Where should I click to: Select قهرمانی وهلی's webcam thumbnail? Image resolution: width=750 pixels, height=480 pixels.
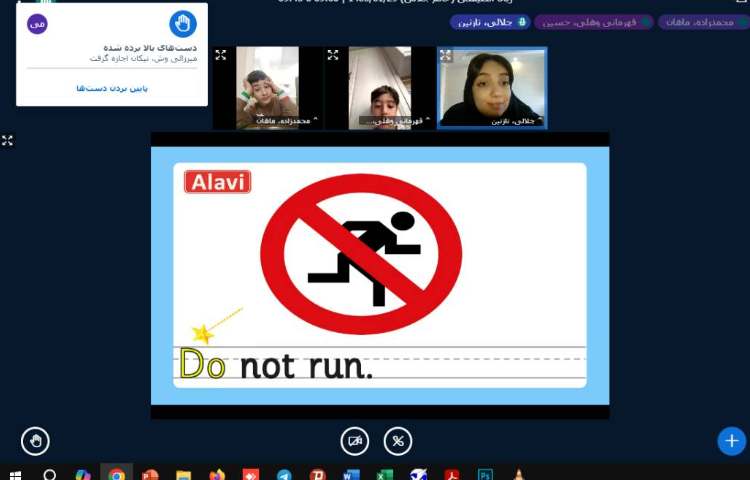[380, 87]
